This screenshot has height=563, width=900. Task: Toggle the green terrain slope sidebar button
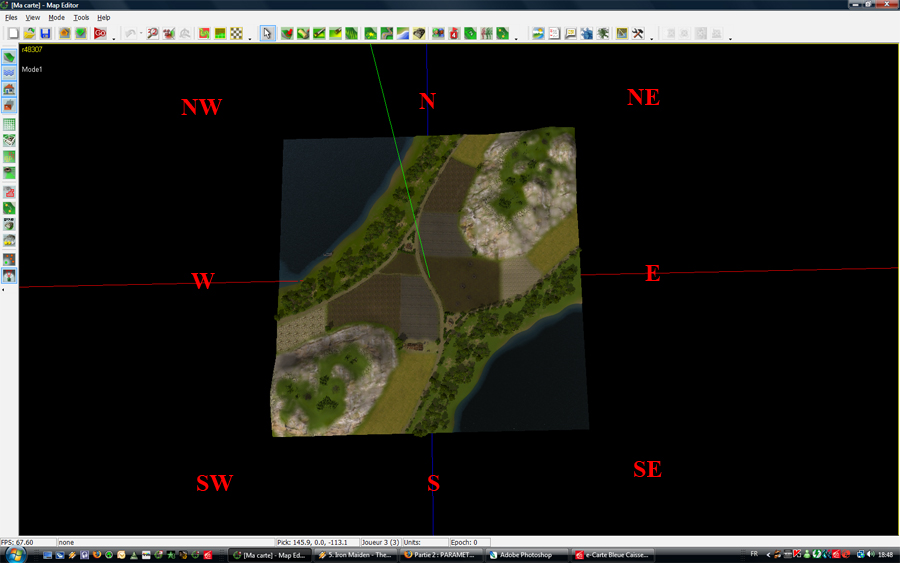point(9,57)
